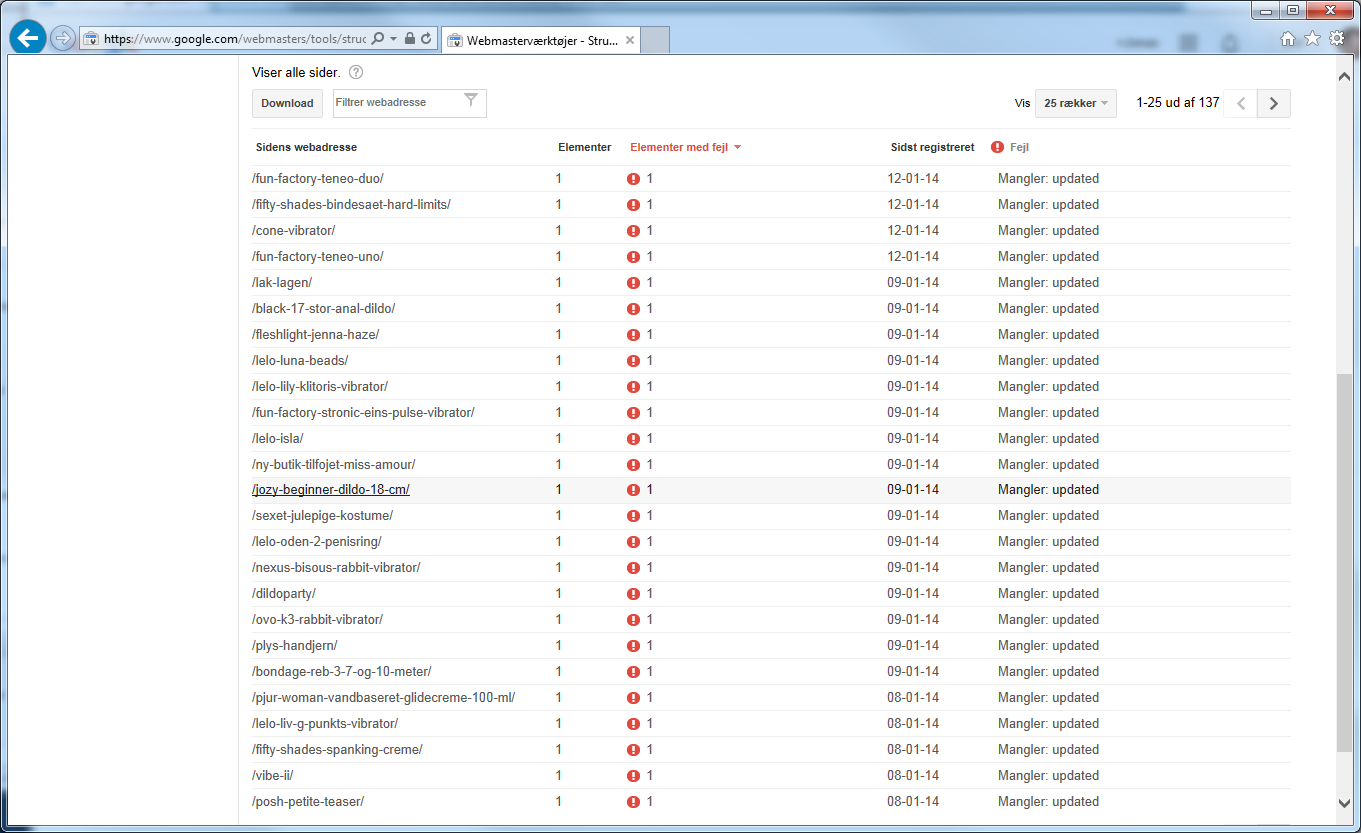Screen dimensions: 1361x833
Task: Click the 1-25 ud af 137 pagination text
Action: pyautogui.click(x=1177, y=103)
